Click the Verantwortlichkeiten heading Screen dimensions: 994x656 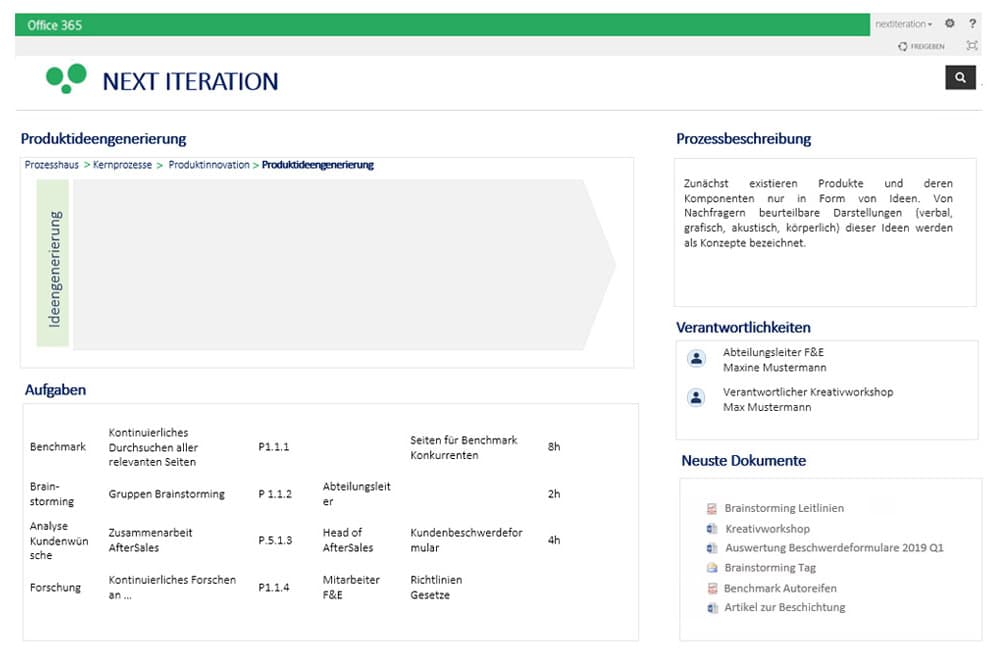coord(744,328)
